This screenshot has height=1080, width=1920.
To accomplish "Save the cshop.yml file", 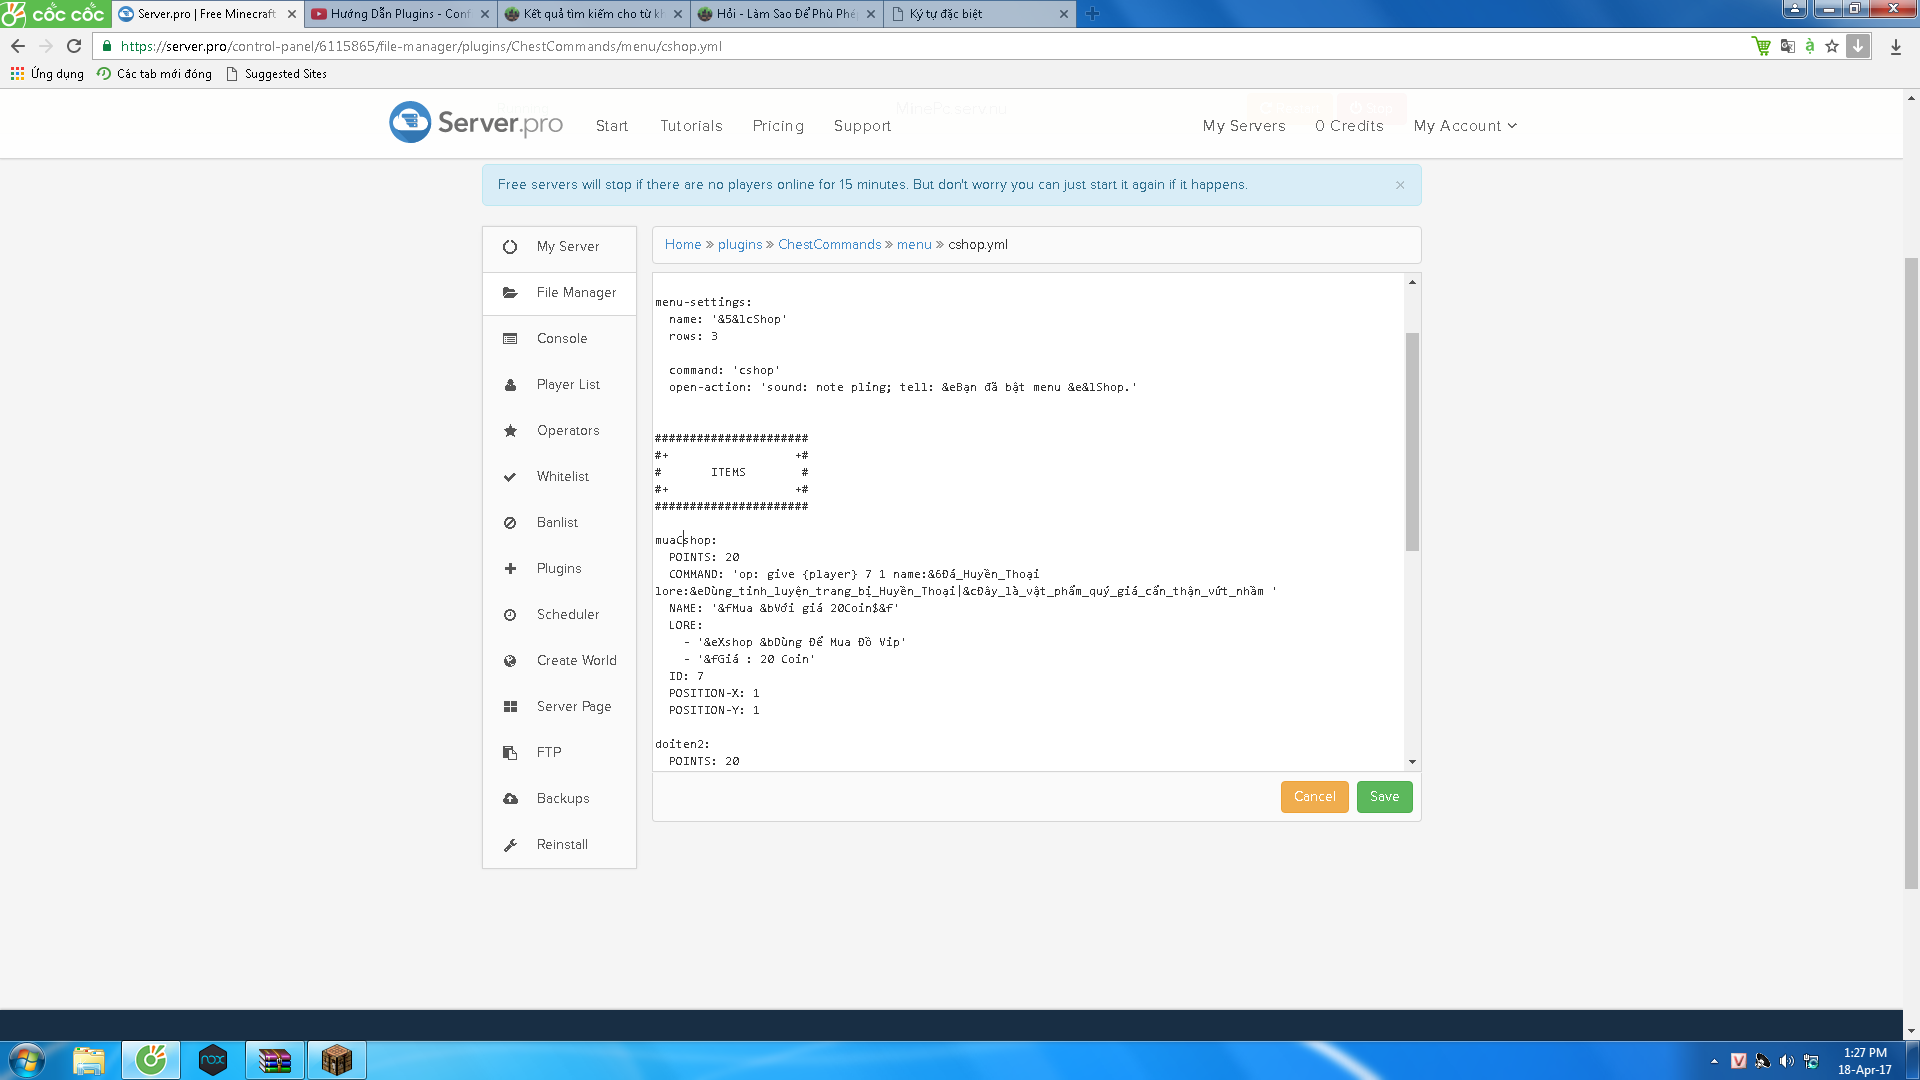I will click(1384, 797).
